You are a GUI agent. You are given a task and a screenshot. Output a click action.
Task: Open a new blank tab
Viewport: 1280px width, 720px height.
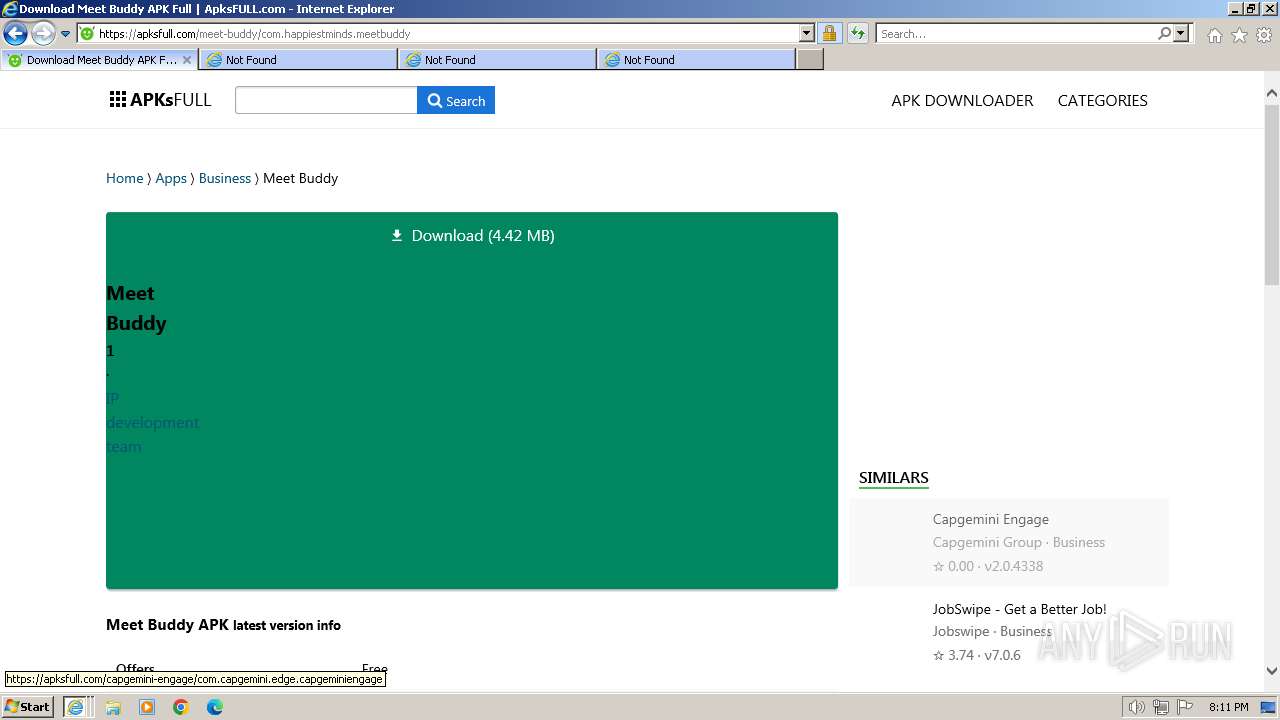pos(810,60)
